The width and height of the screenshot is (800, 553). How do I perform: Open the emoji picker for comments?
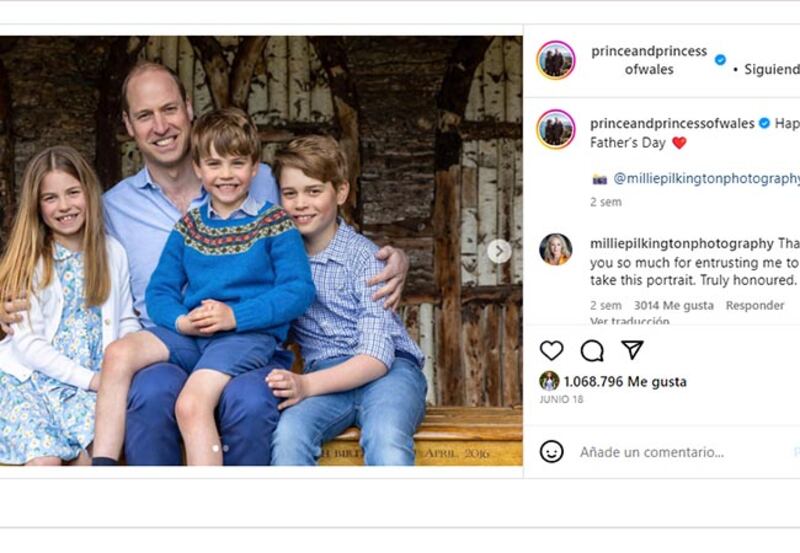pos(551,452)
